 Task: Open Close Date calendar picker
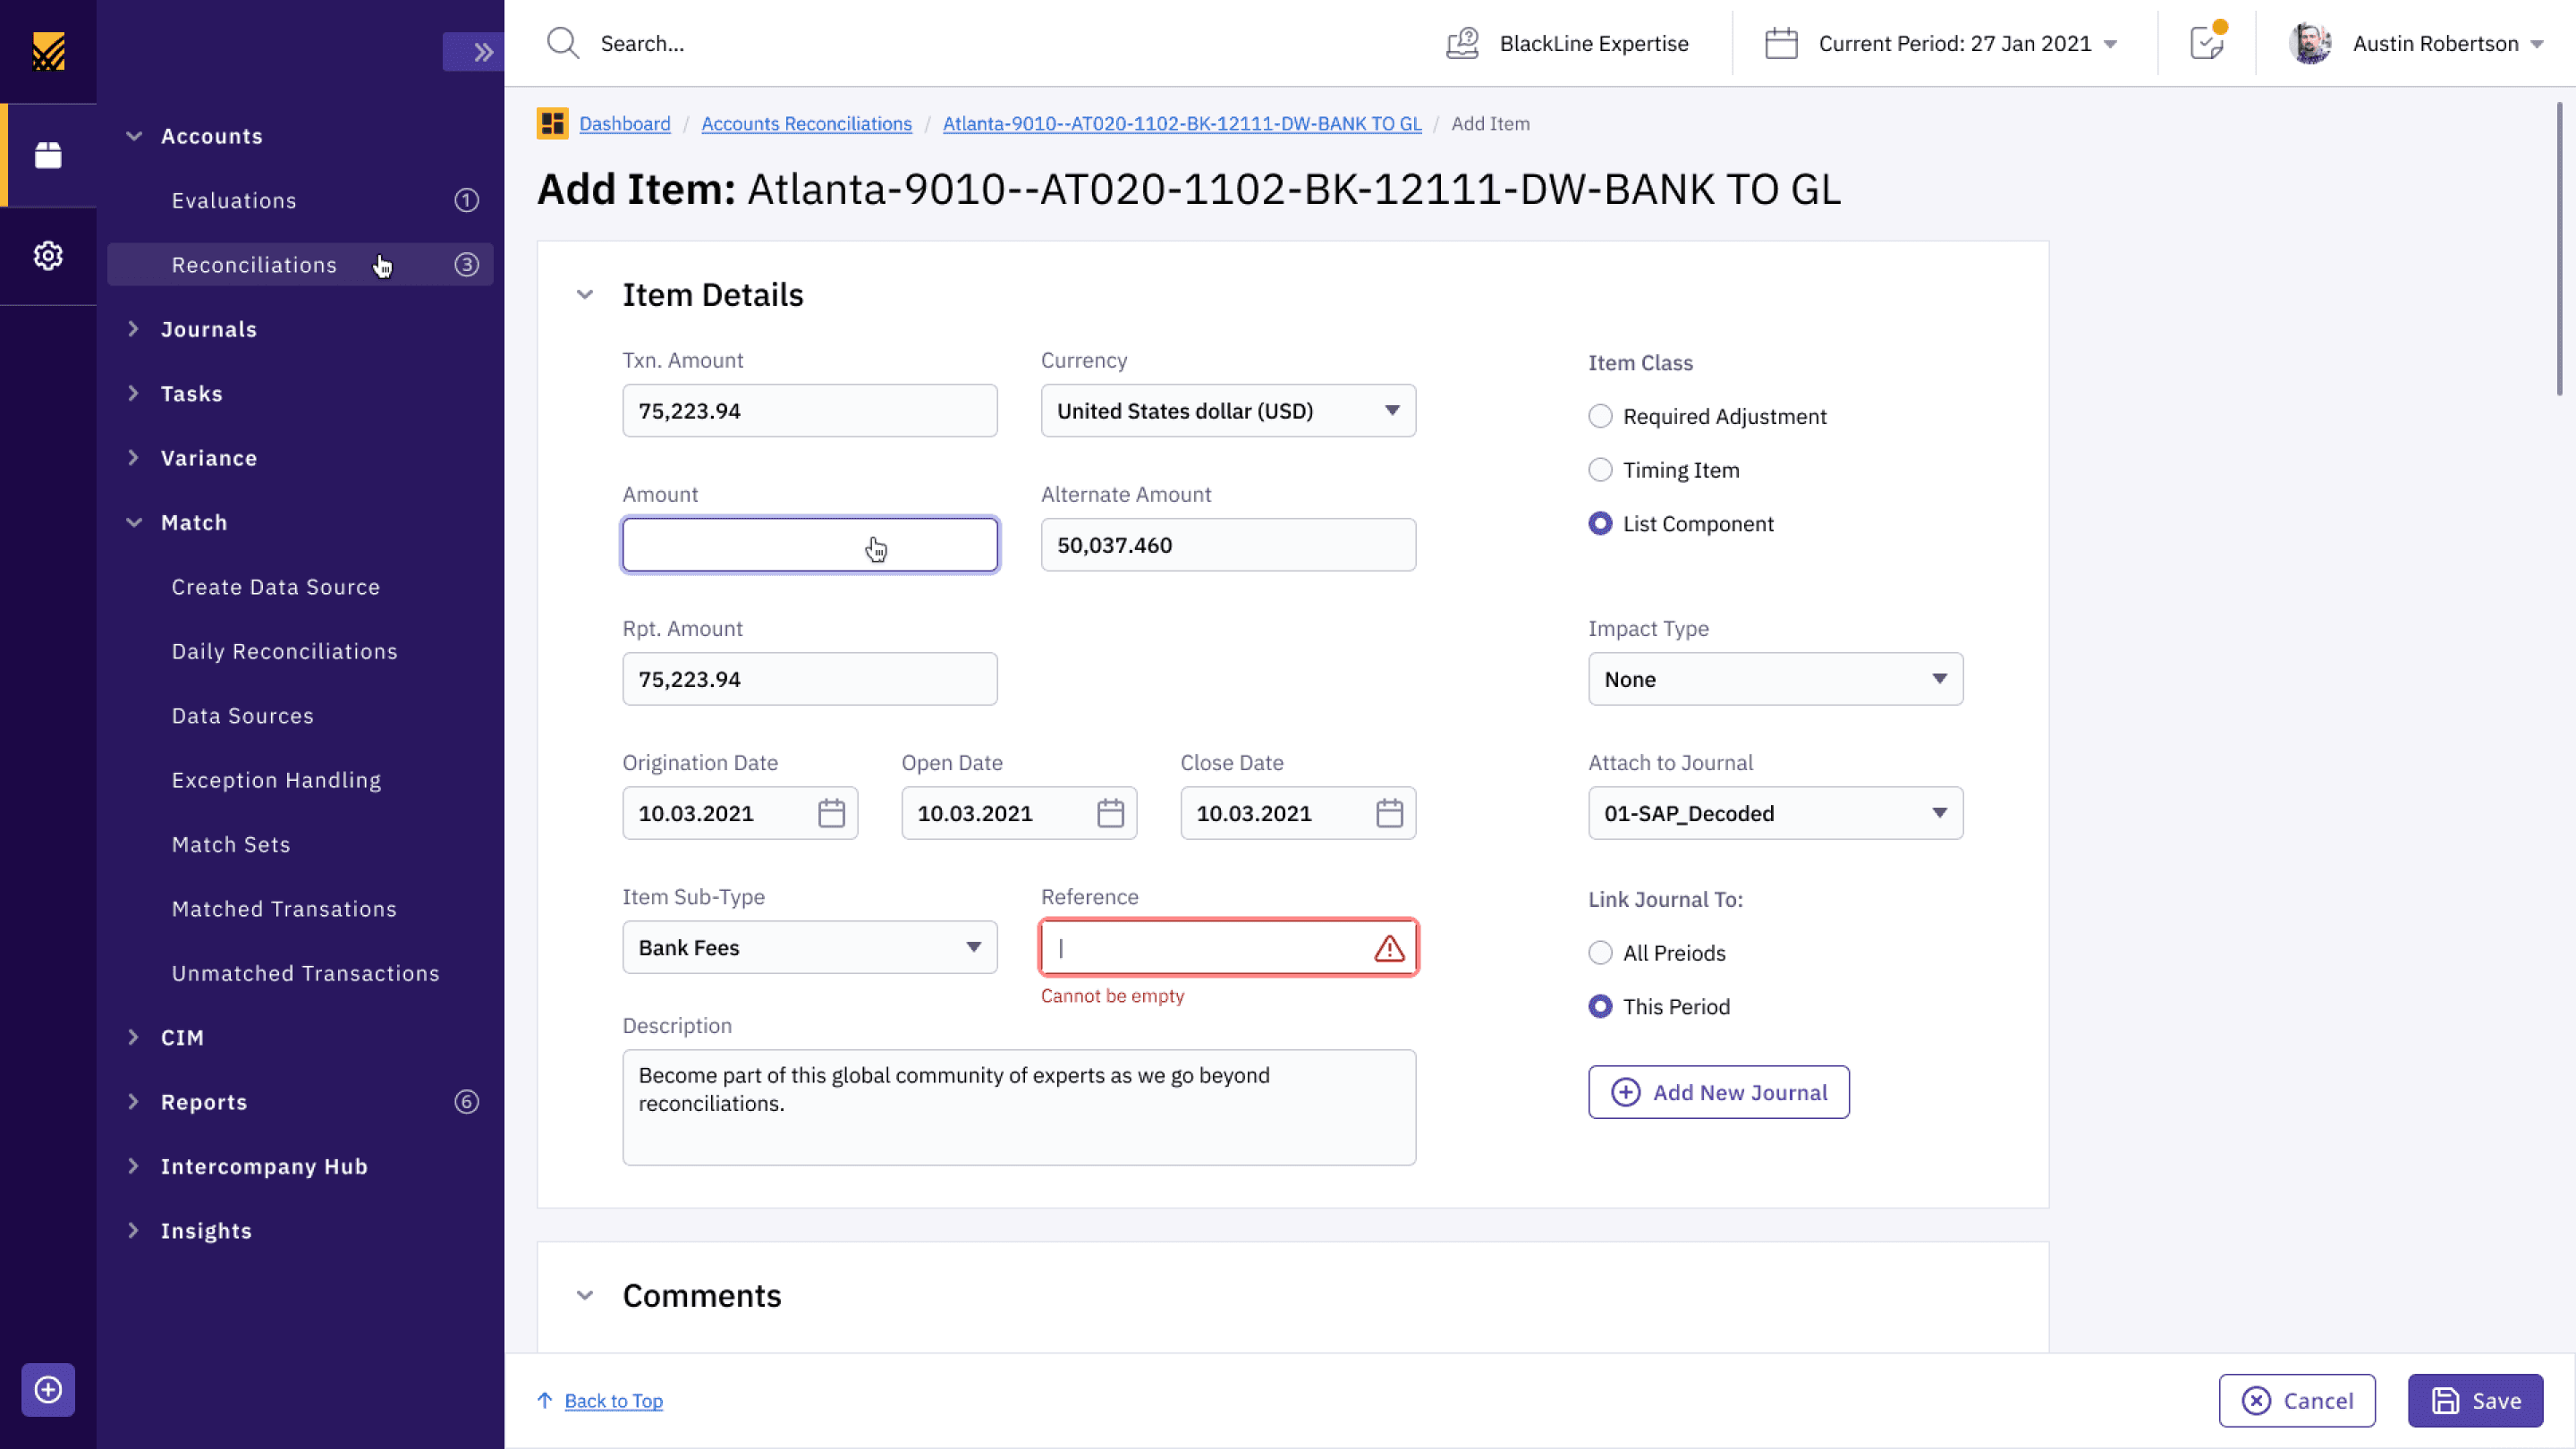pyautogui.click(x=1389, y=813)
